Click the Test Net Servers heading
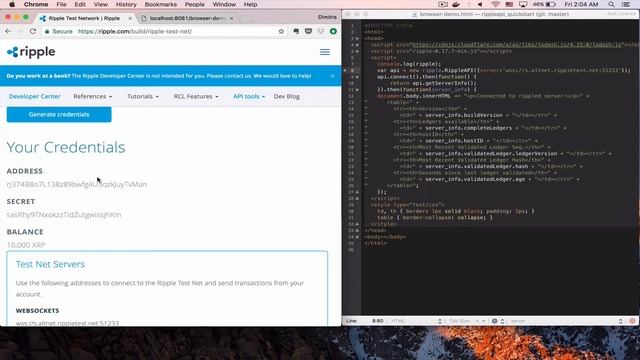 [x=50, y=264]
